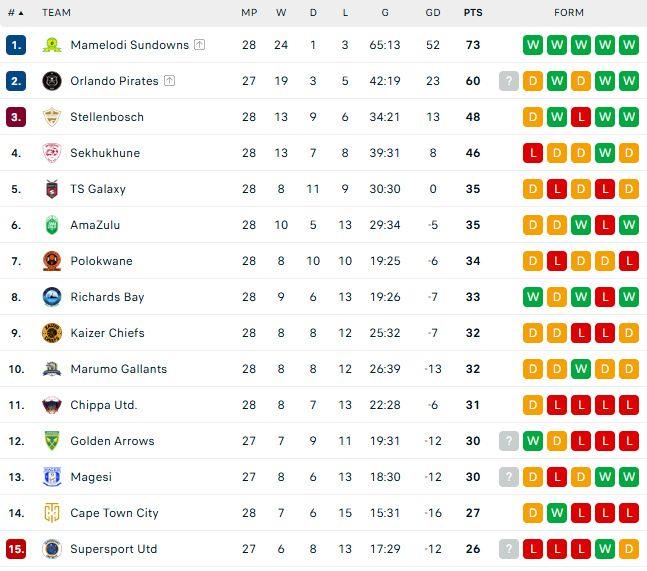Click upcoming match question badge for Orlando Pirates
Screen dimensions: 647x571
[x=509, y=81]
